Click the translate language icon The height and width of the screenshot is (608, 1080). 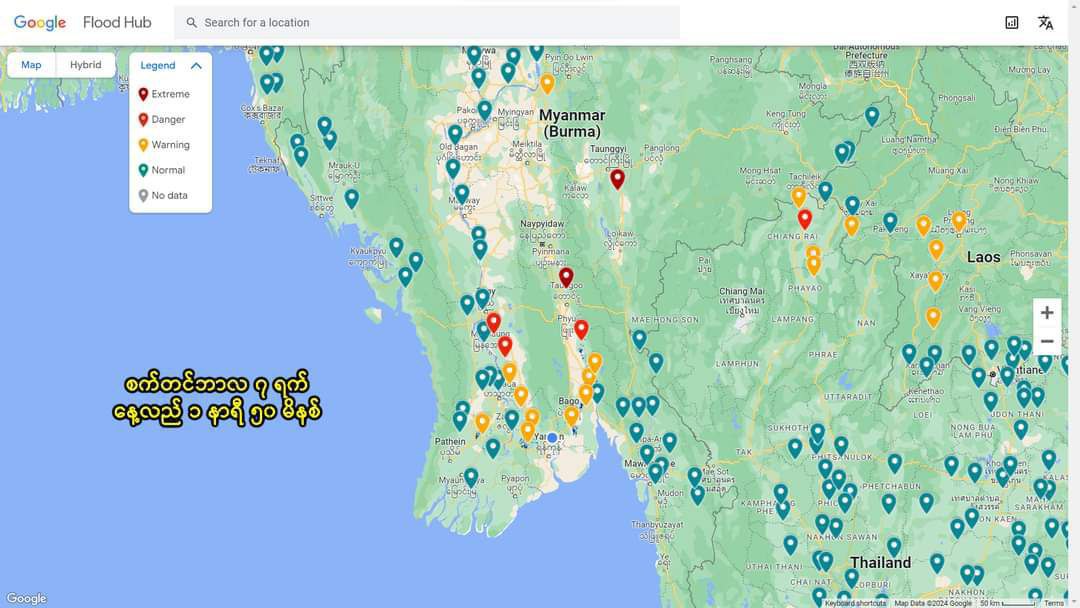[1045, 22]
